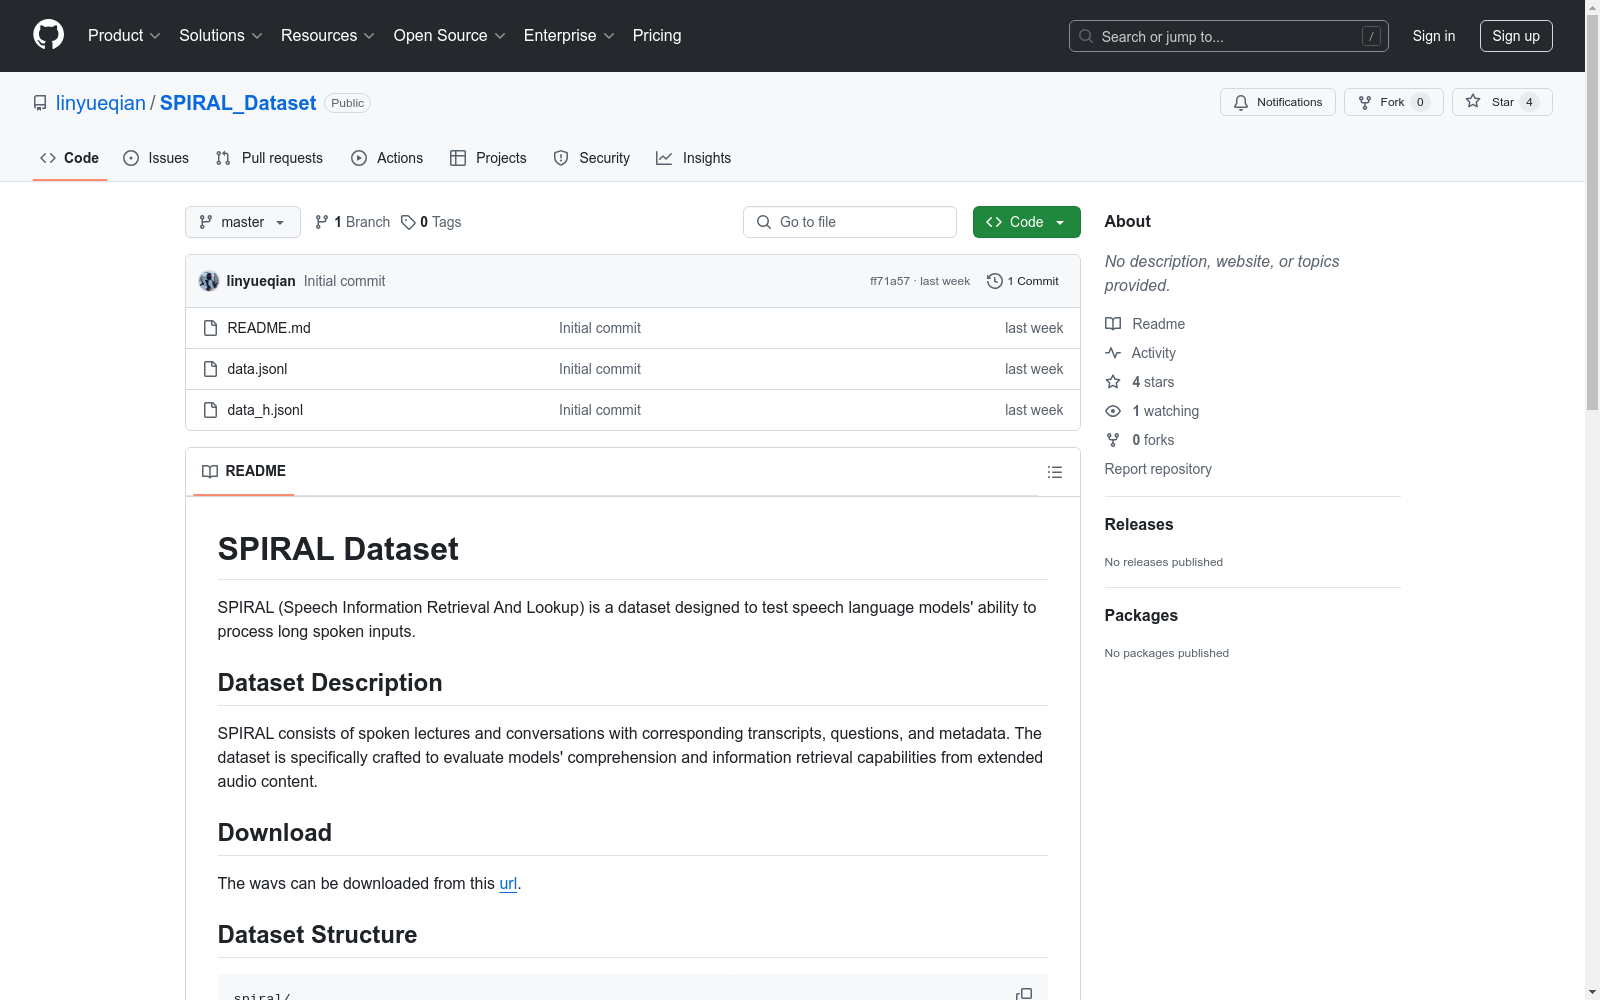Switch to the Actions tab
The height and width of the screenshot is (1000, 1600).
pyautogui.click(x=387, y=158)
